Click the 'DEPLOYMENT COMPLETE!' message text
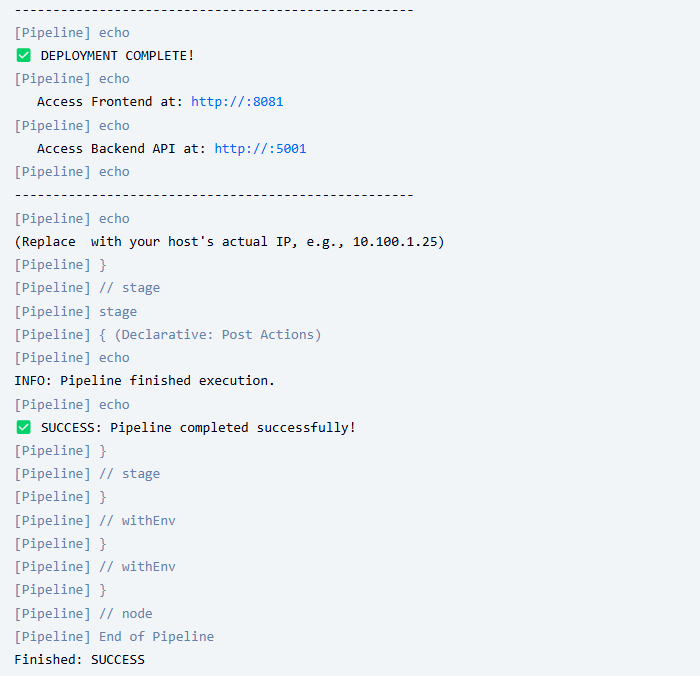This screenshot has width=700, height=676. (x=117, y=55)
